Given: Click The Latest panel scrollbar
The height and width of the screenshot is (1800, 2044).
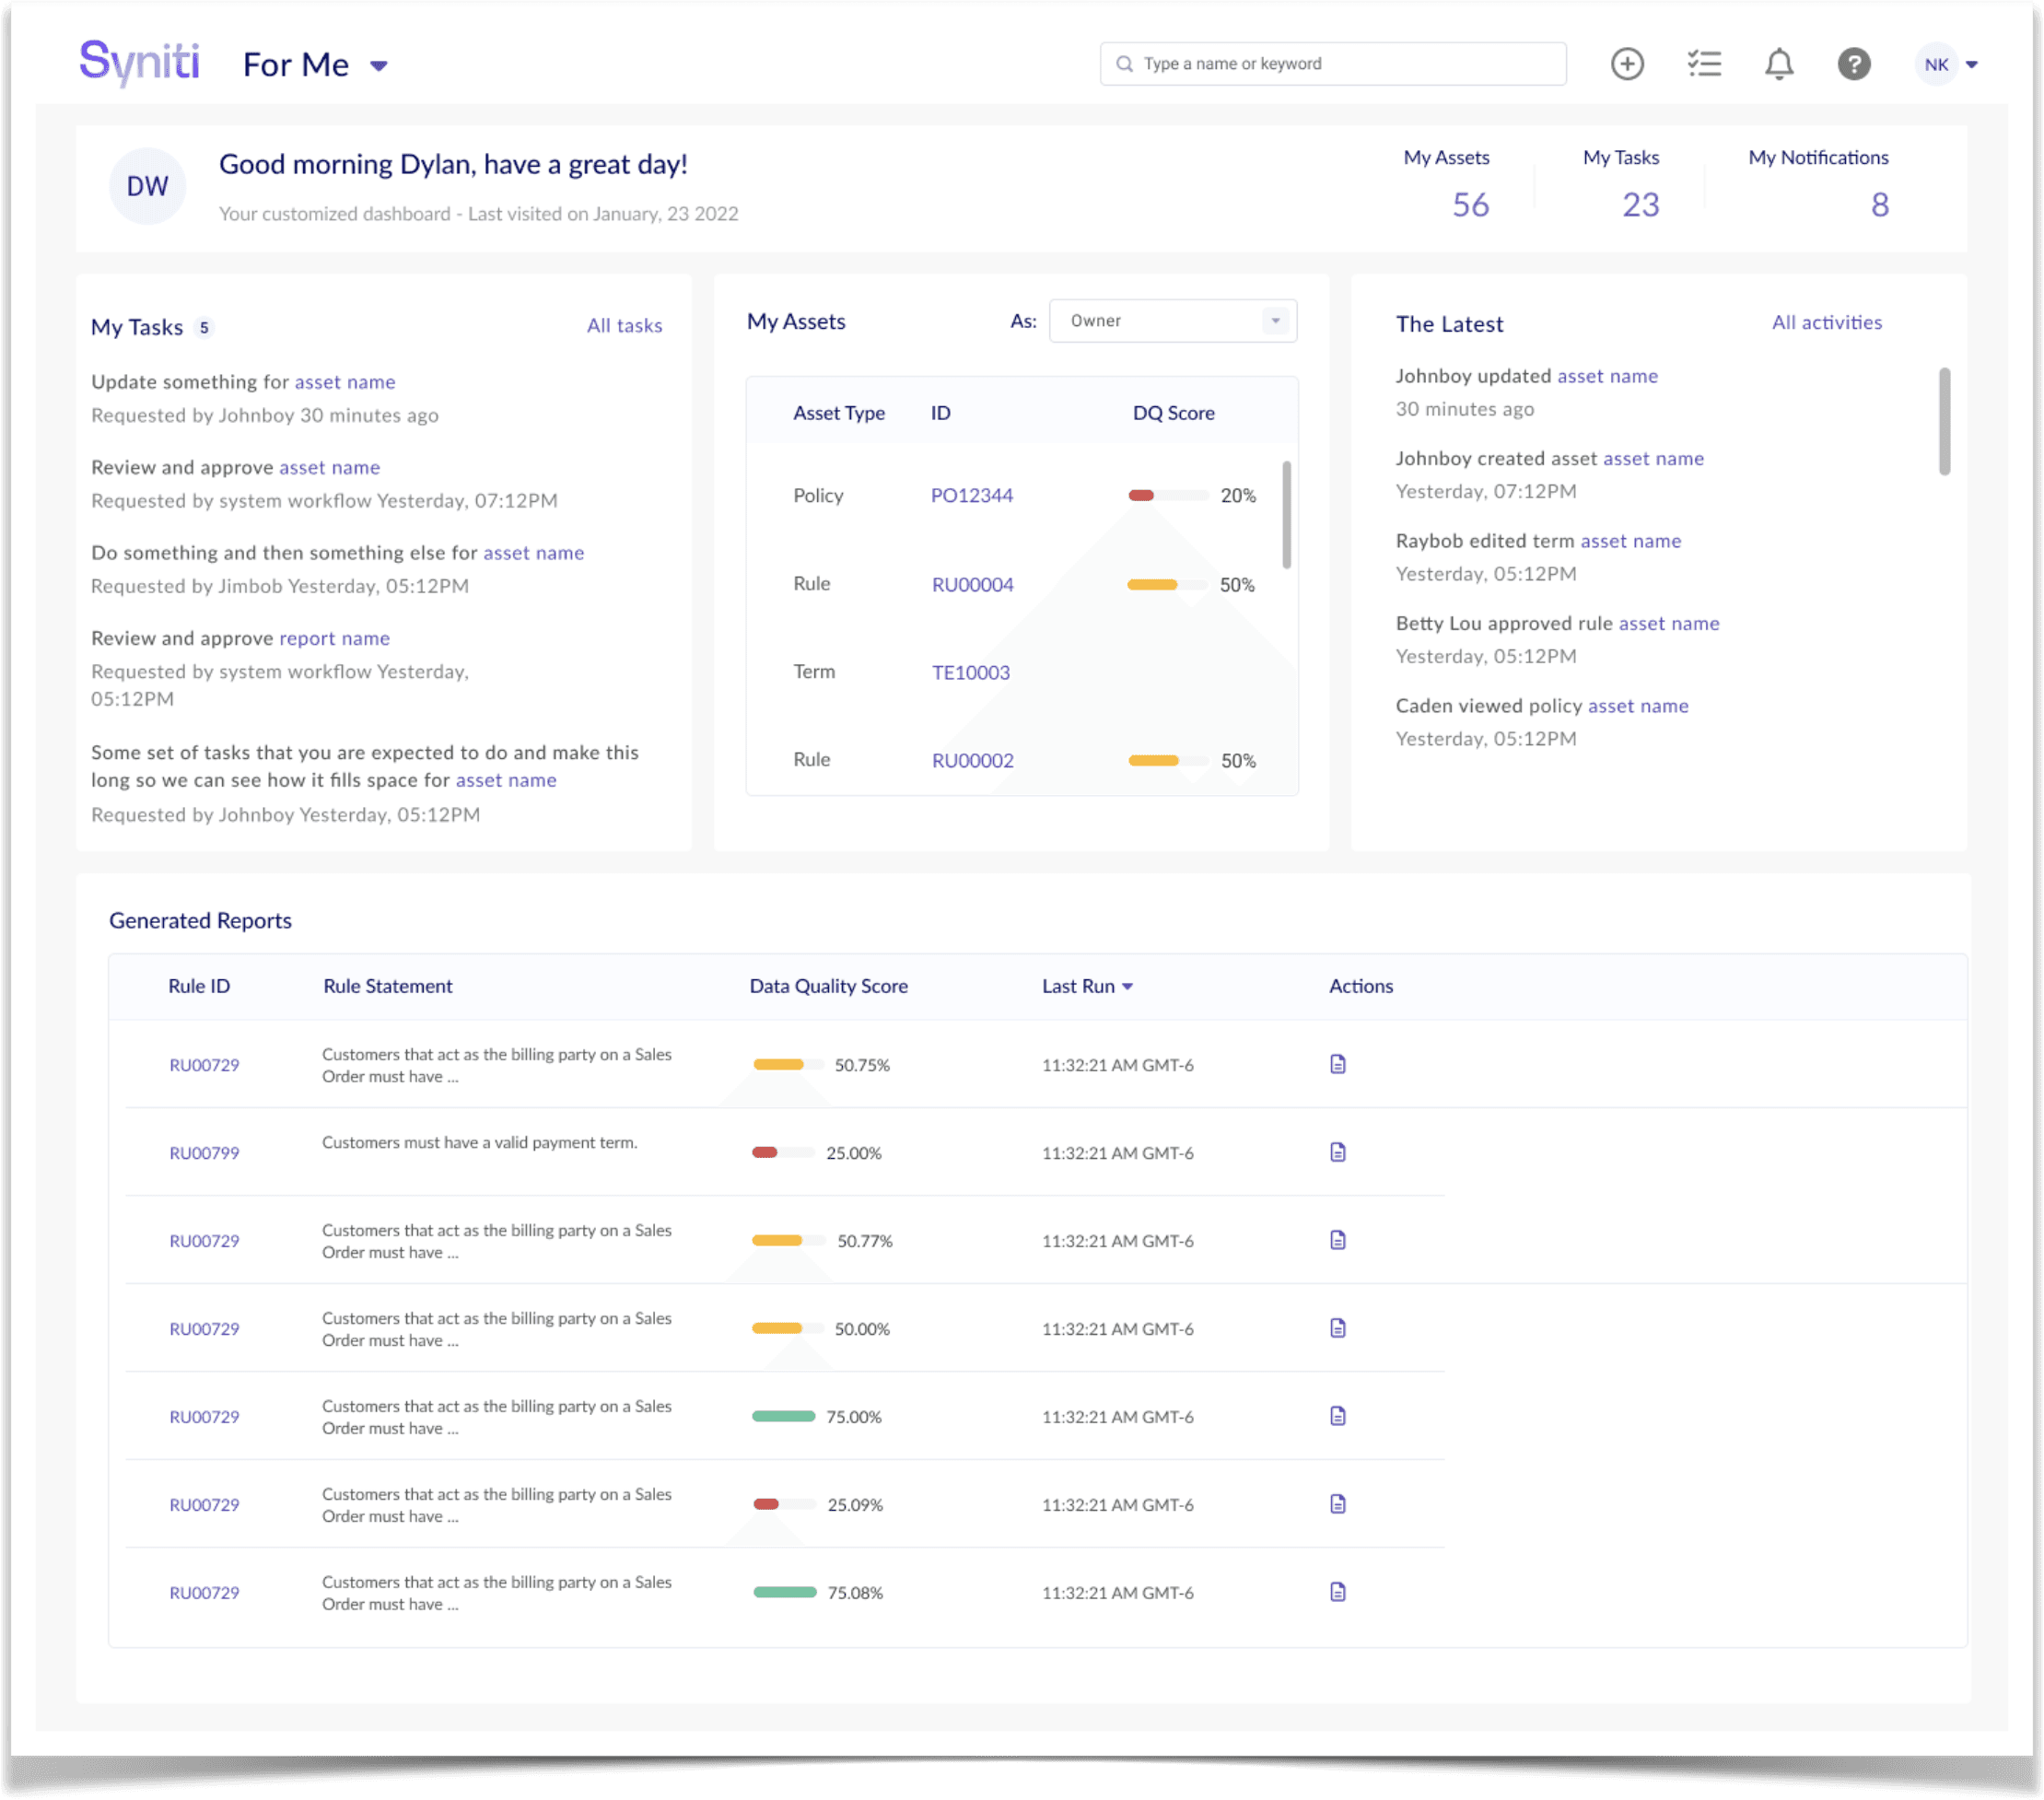Looking at the screenshot, I should [x=1944, y=421].
